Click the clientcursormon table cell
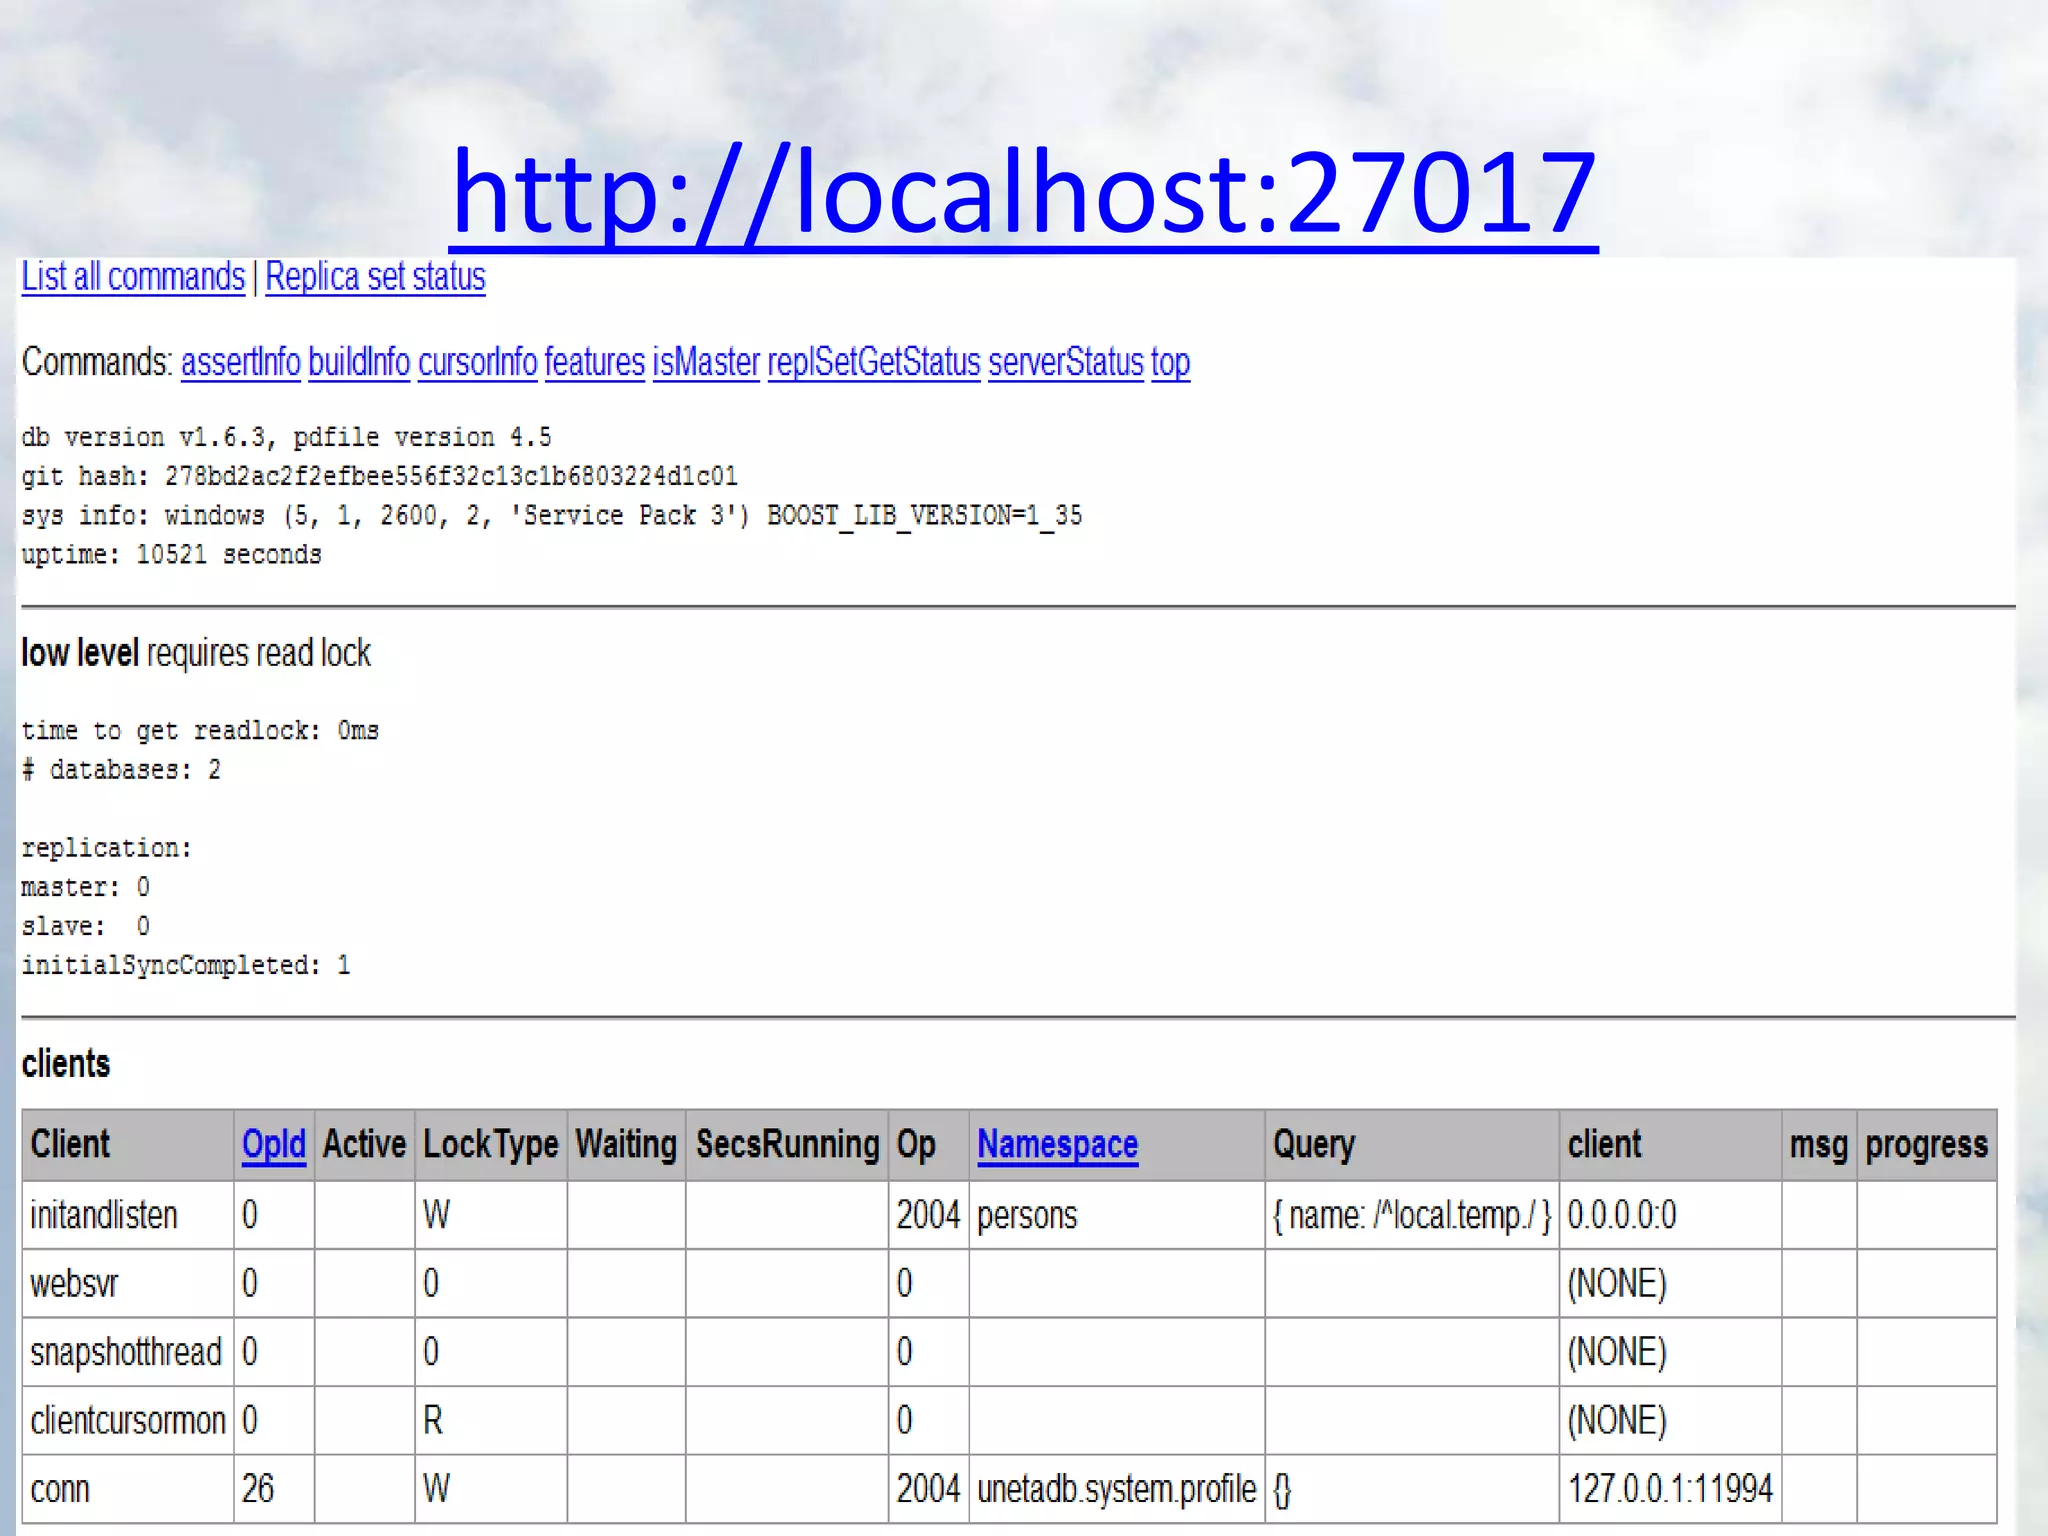This screenshot has height=1536, width=2048. pos(128,1420)
